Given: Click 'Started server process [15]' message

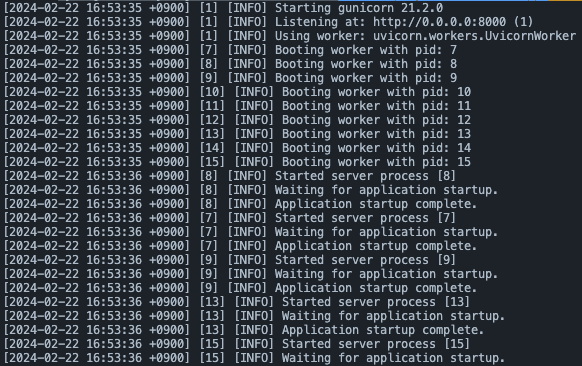Looking at the screenshot, I should click(376, 344).
